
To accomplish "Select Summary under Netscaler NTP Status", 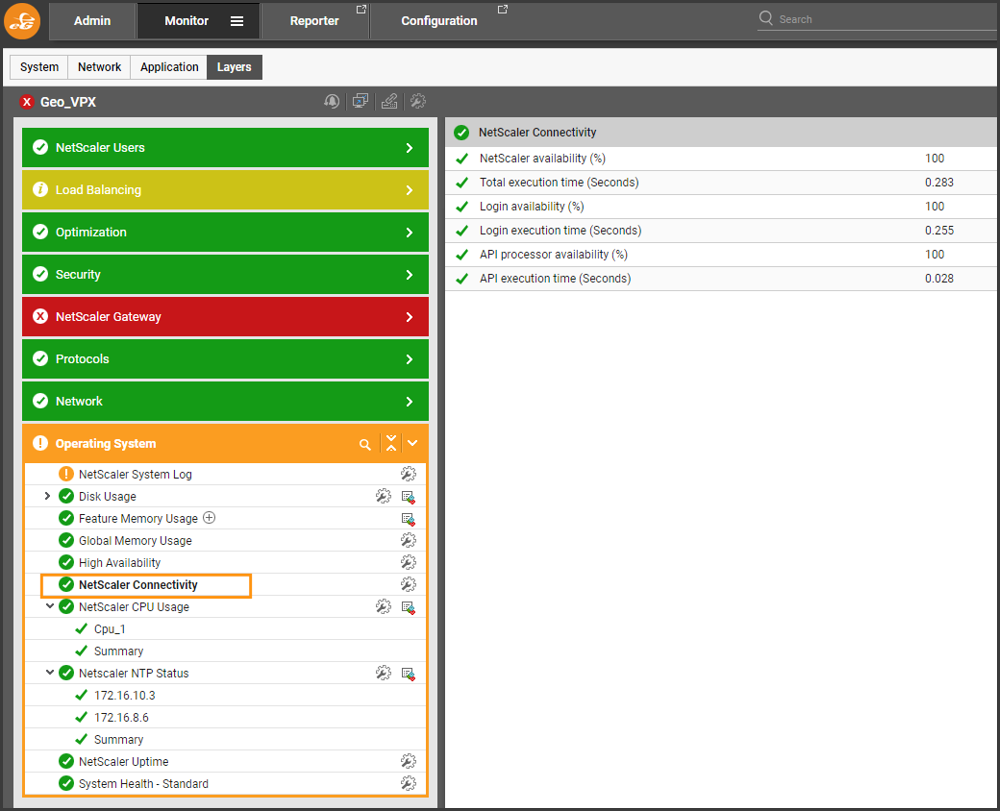I will click(119, 740).
